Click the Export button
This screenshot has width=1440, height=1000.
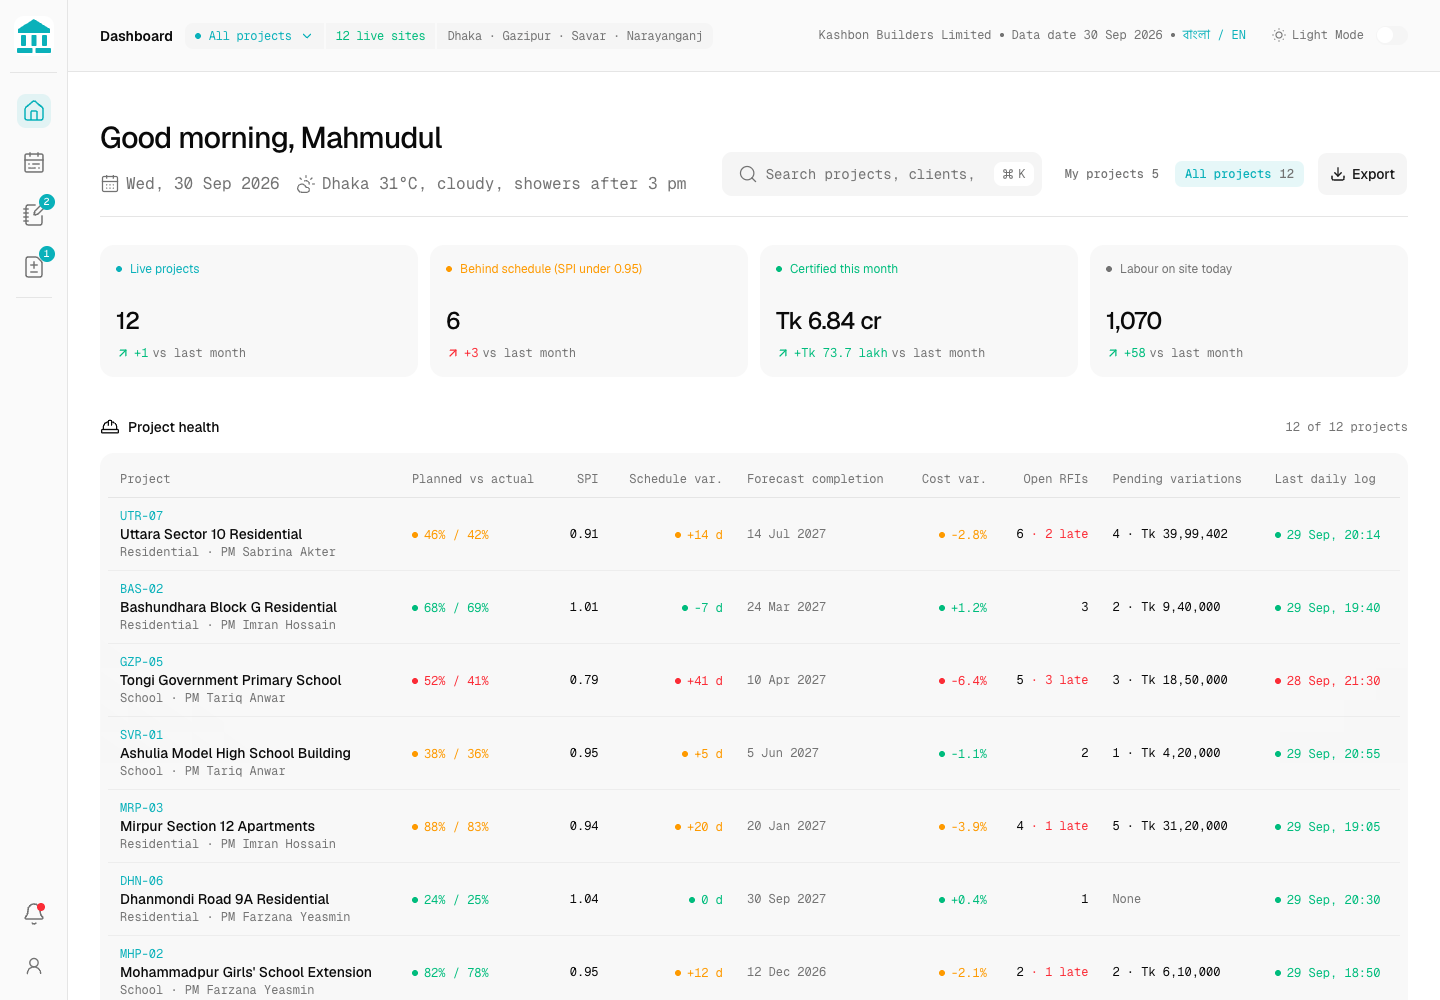1362,174
